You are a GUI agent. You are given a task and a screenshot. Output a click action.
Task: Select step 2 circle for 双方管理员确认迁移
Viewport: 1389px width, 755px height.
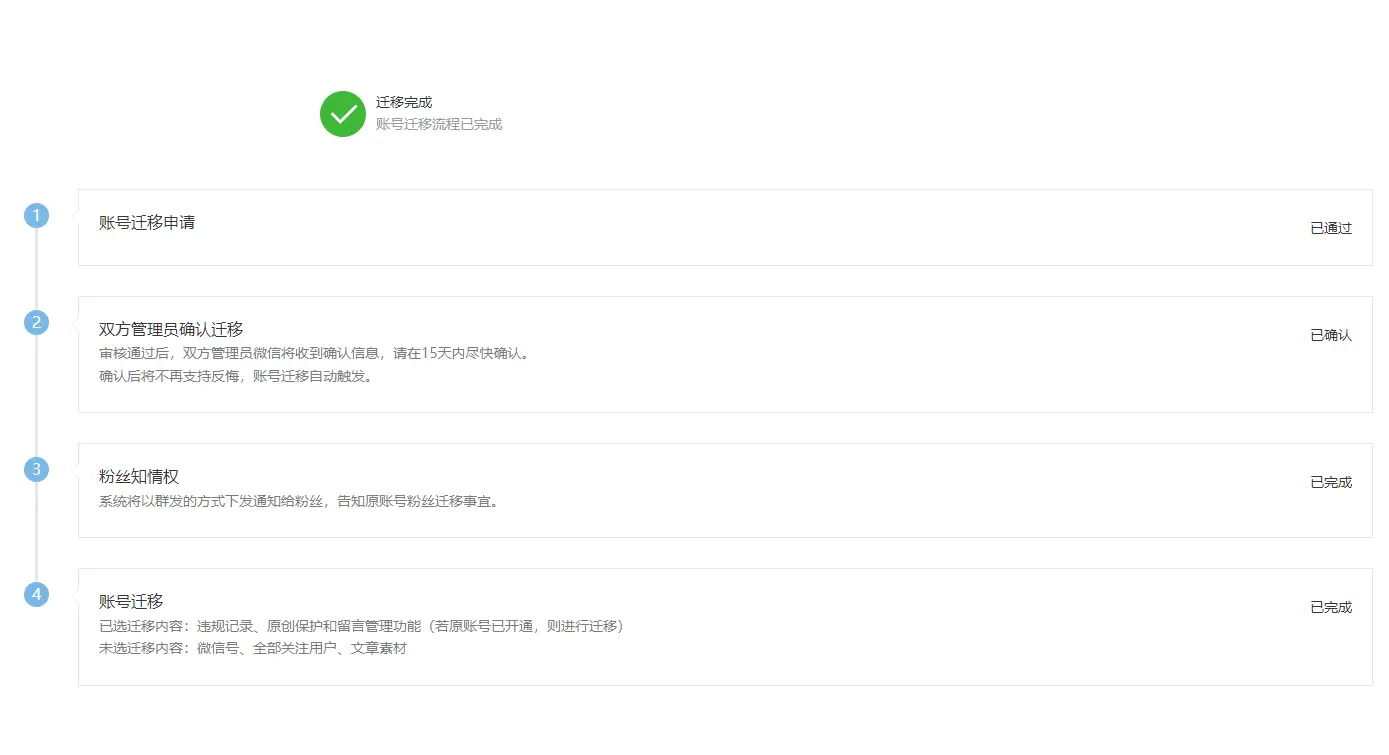coord(37,322)
